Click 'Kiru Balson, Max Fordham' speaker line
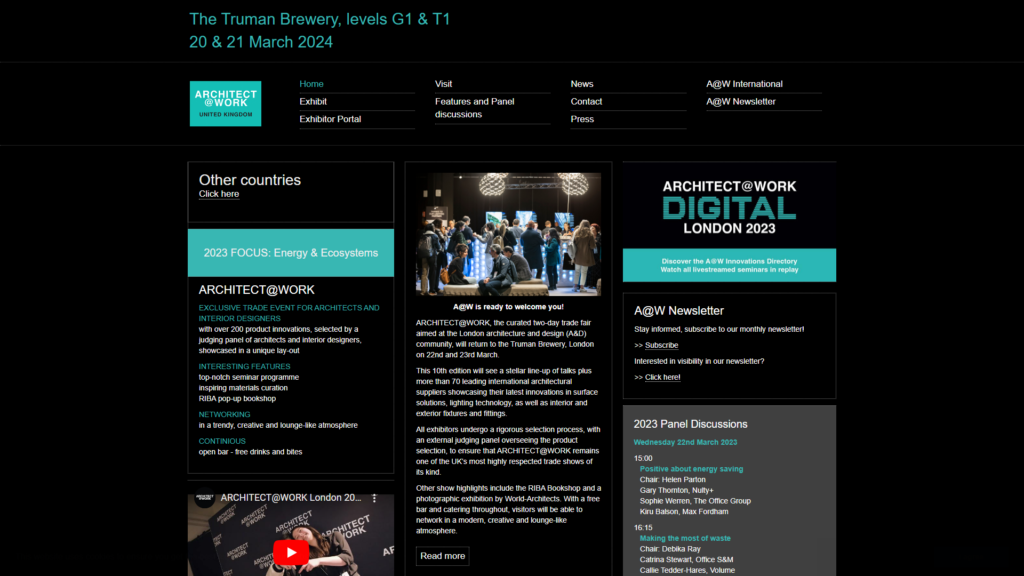The width and height of the screenshot is (1024, 576). click(684, 511)
